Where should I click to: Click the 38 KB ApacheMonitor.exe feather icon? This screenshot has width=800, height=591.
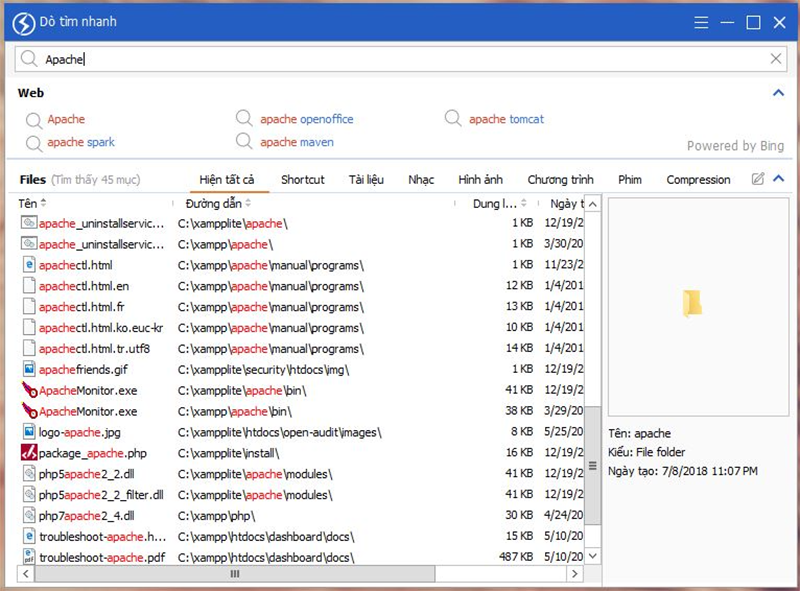point(30,411)
